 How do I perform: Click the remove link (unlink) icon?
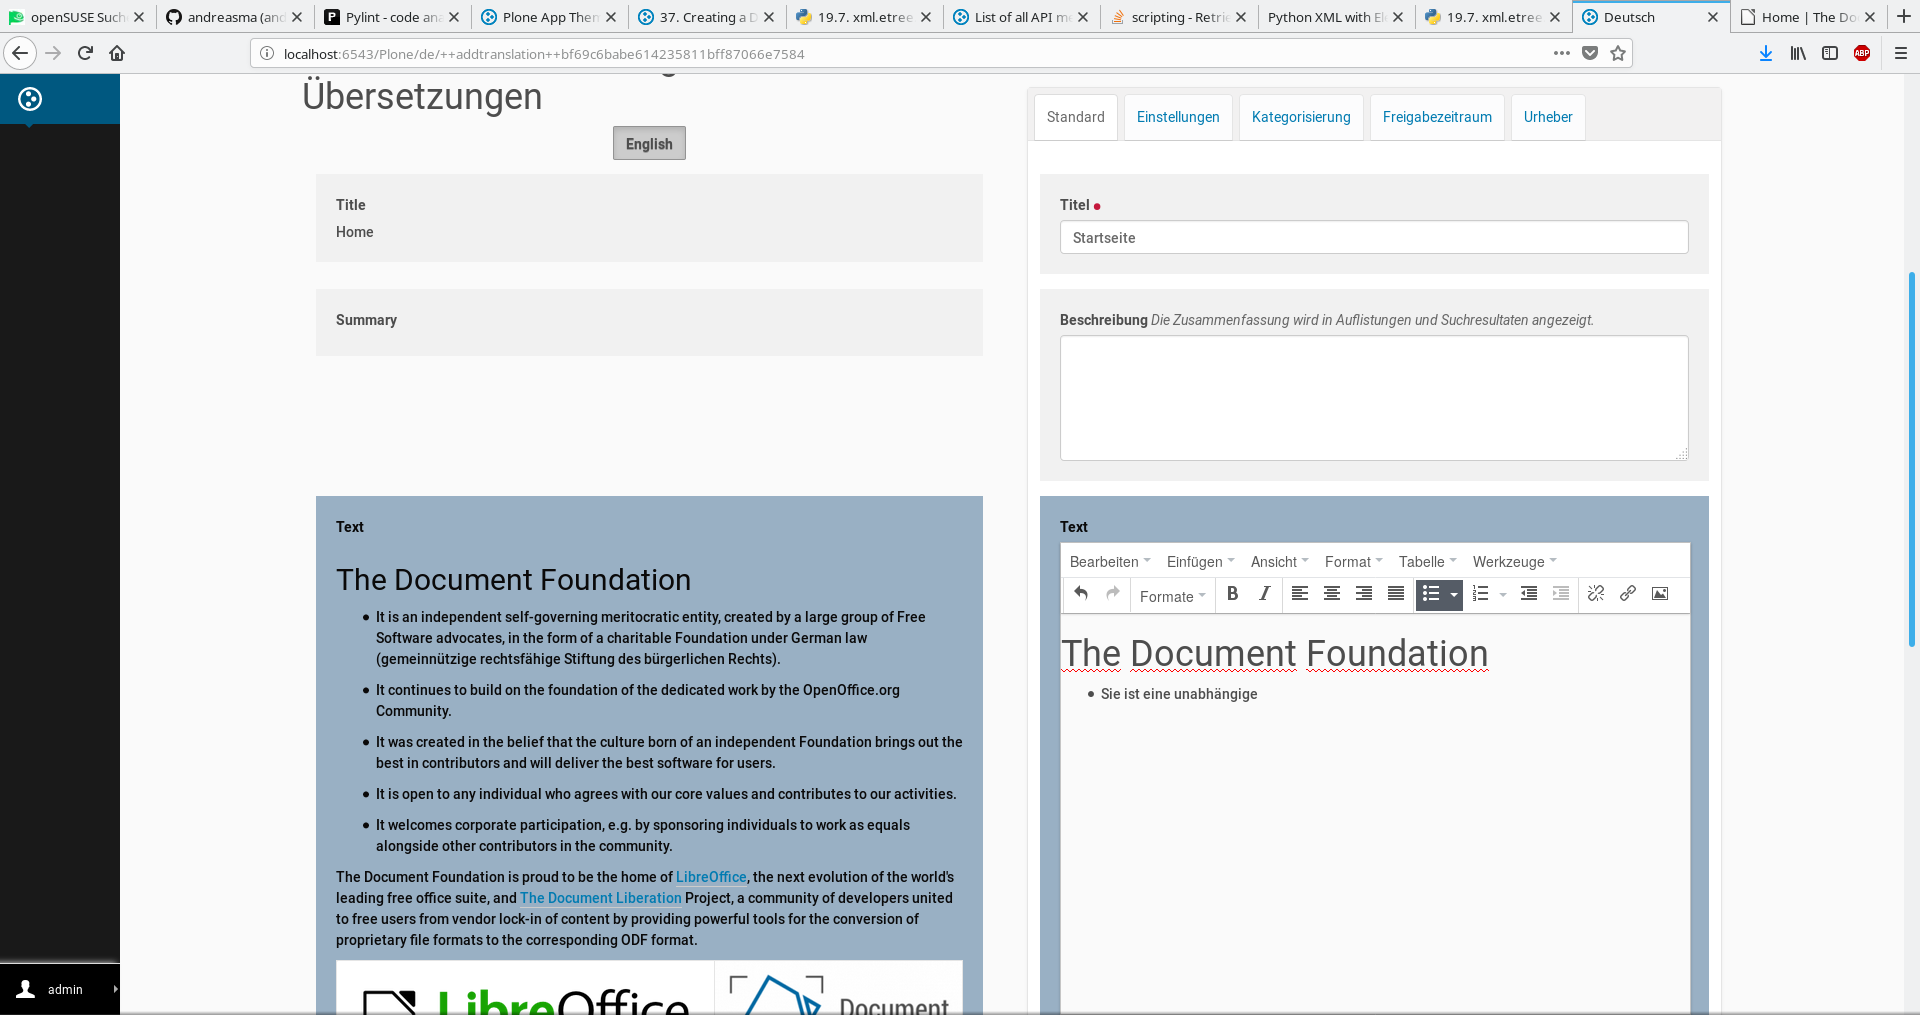tap(1596, 594)
